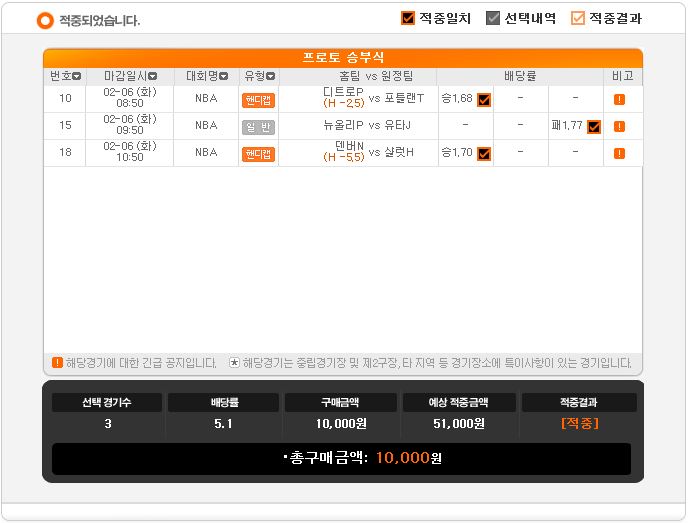Click the exclamation legend icon in footer note

58,363
